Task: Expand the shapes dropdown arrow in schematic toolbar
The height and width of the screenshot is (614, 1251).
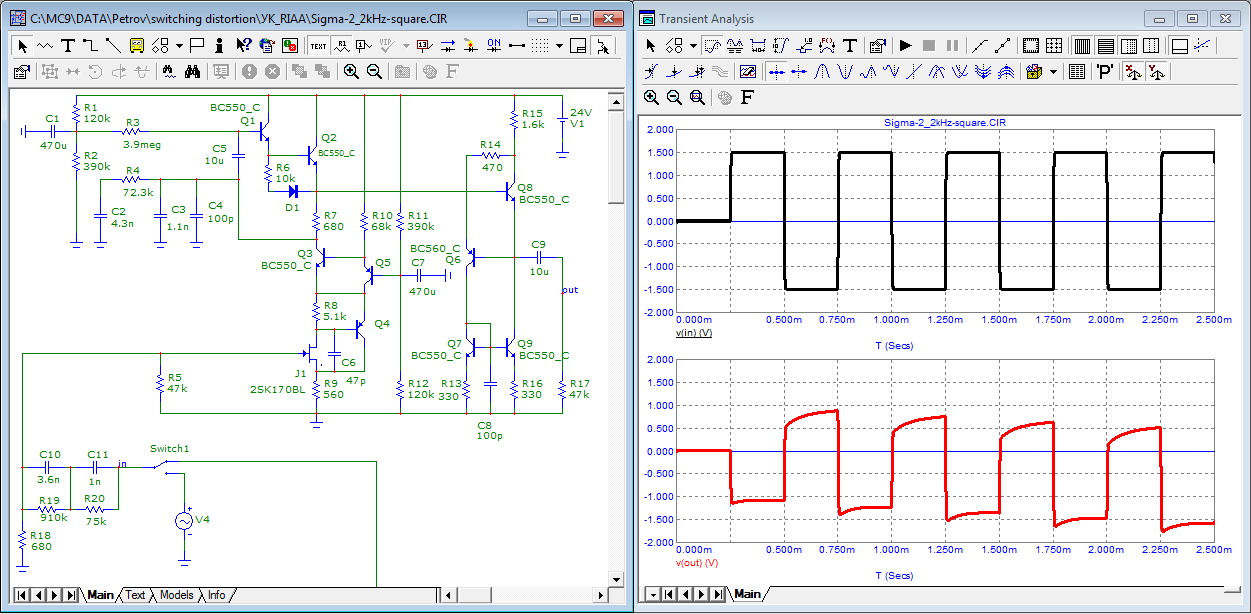Action: (179, 45)
